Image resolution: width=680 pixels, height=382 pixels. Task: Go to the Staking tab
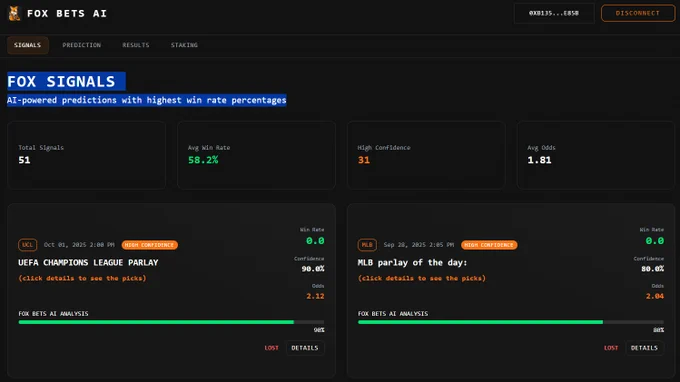coord(184,45)
